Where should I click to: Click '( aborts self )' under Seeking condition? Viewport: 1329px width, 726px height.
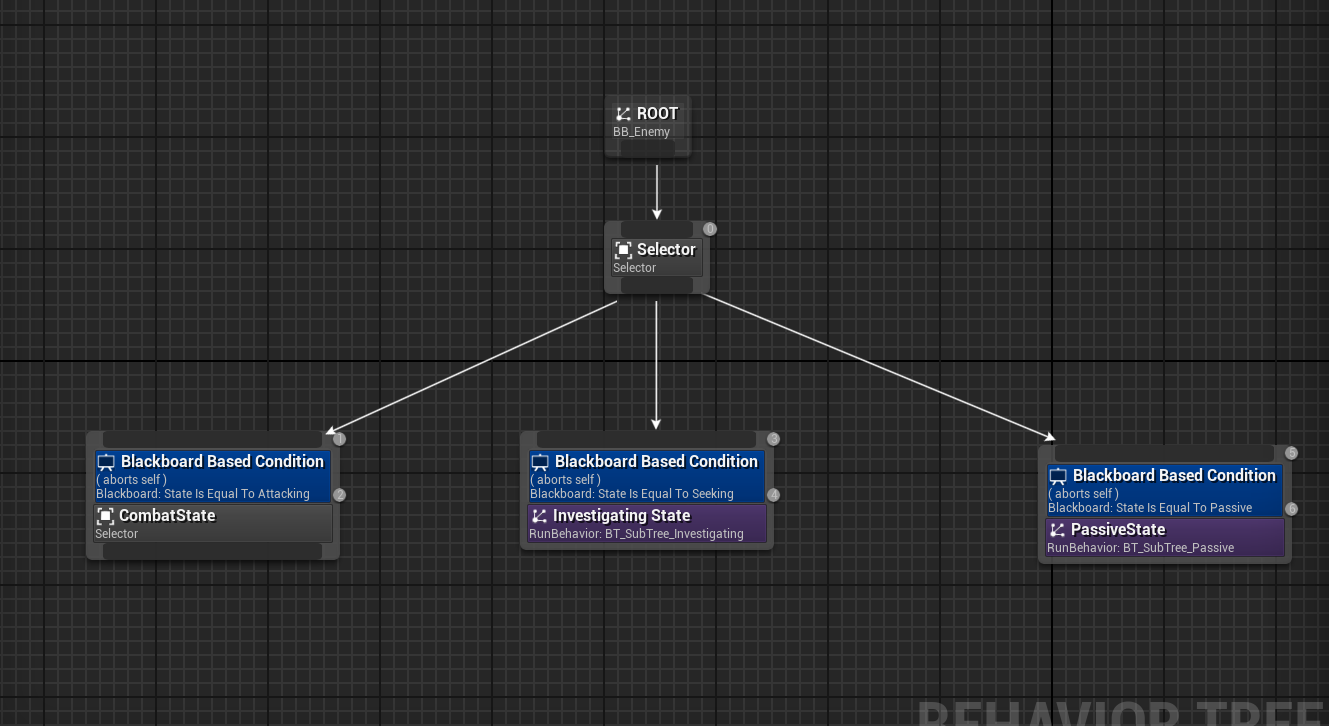(x=565, y=480)
